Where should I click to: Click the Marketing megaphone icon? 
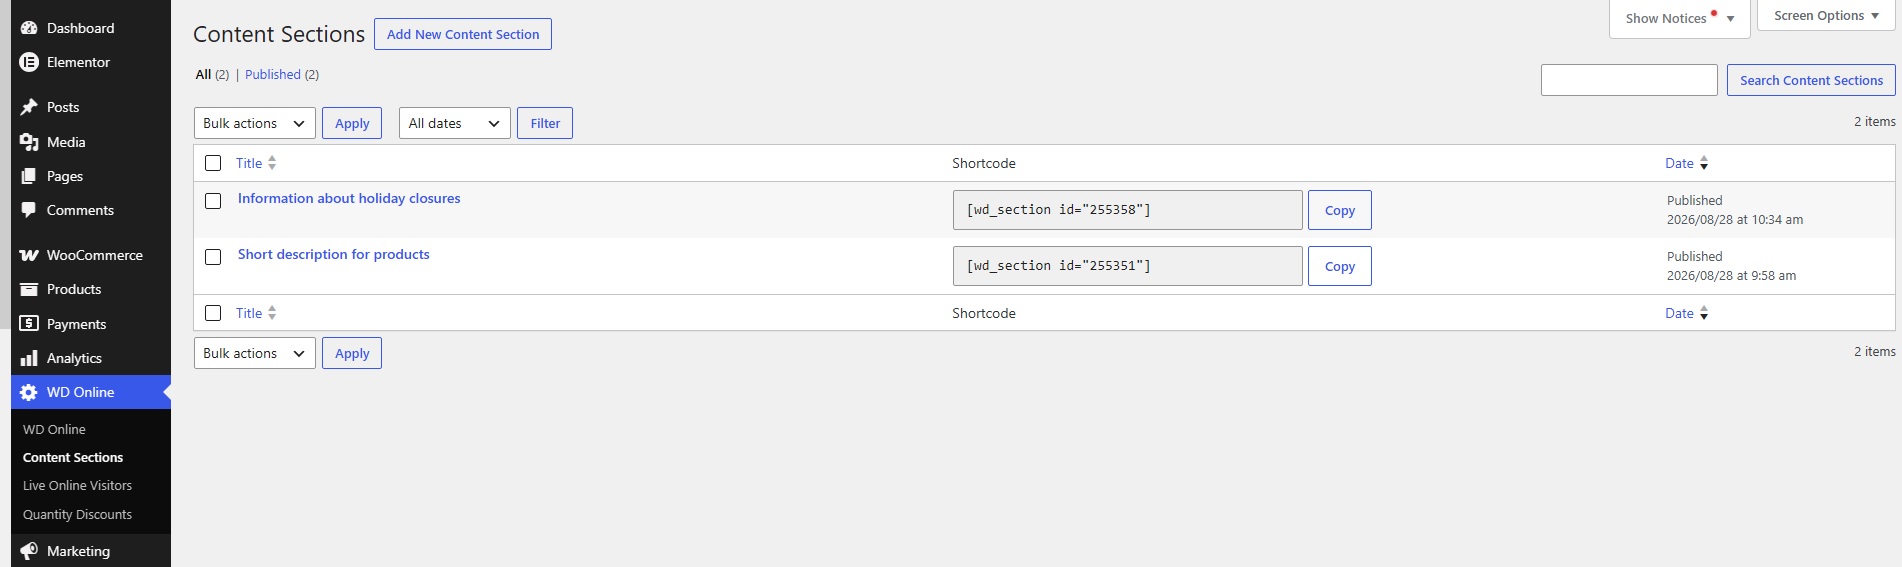point(29,551)
